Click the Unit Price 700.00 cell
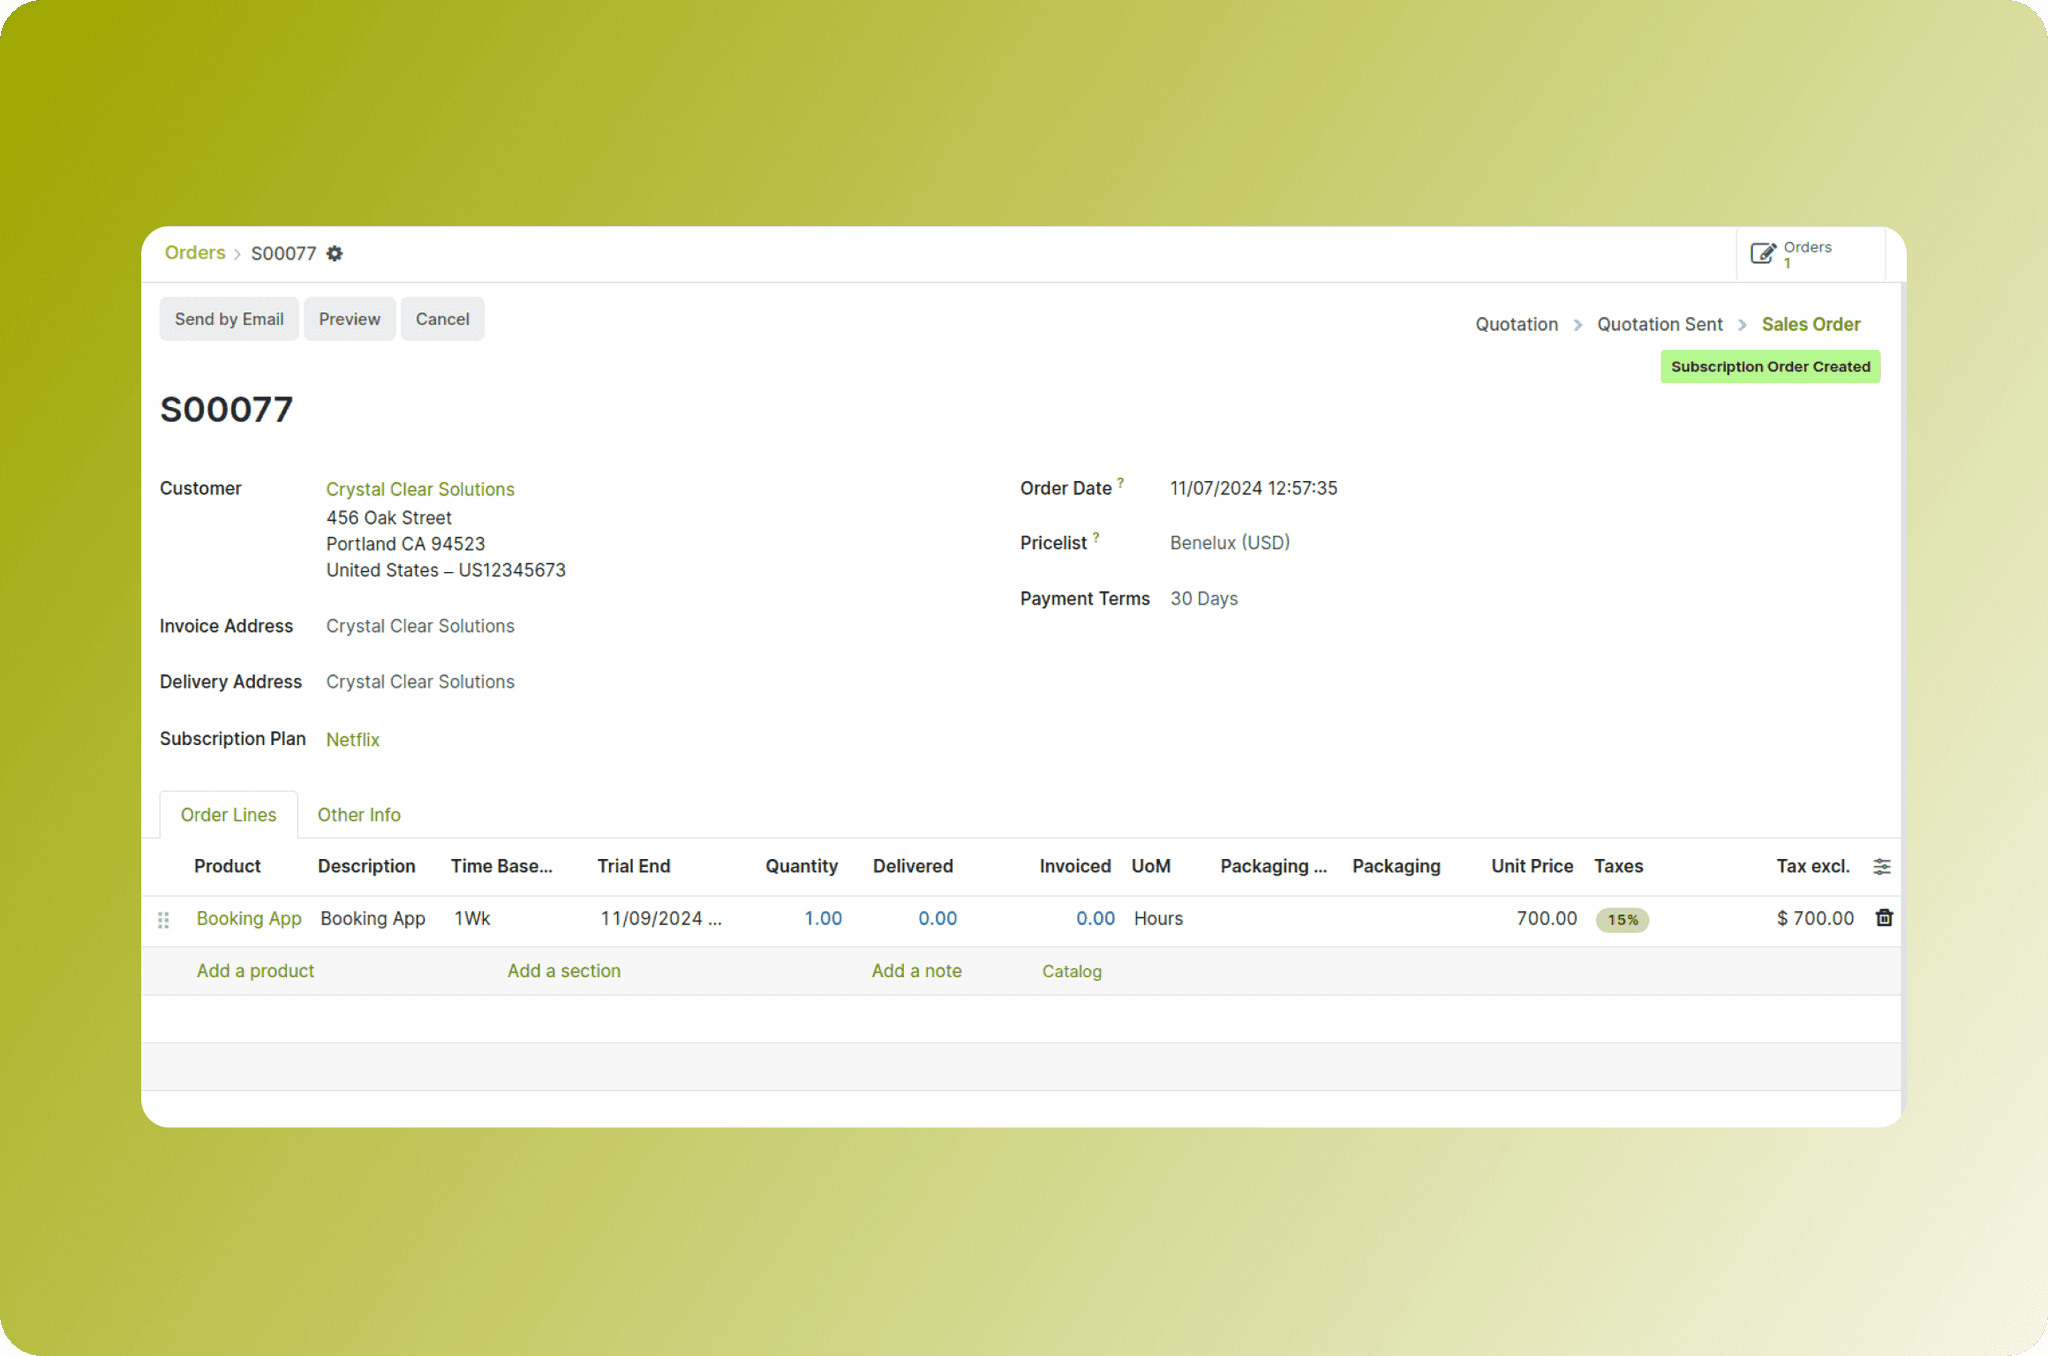Image resolution: width=2048 pixels, height=1356 pixels. point(1546,919)
